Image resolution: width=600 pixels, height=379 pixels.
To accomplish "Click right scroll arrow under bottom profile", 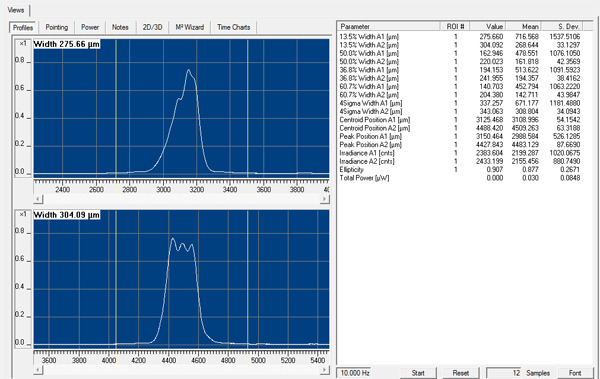I will (324, 369).
